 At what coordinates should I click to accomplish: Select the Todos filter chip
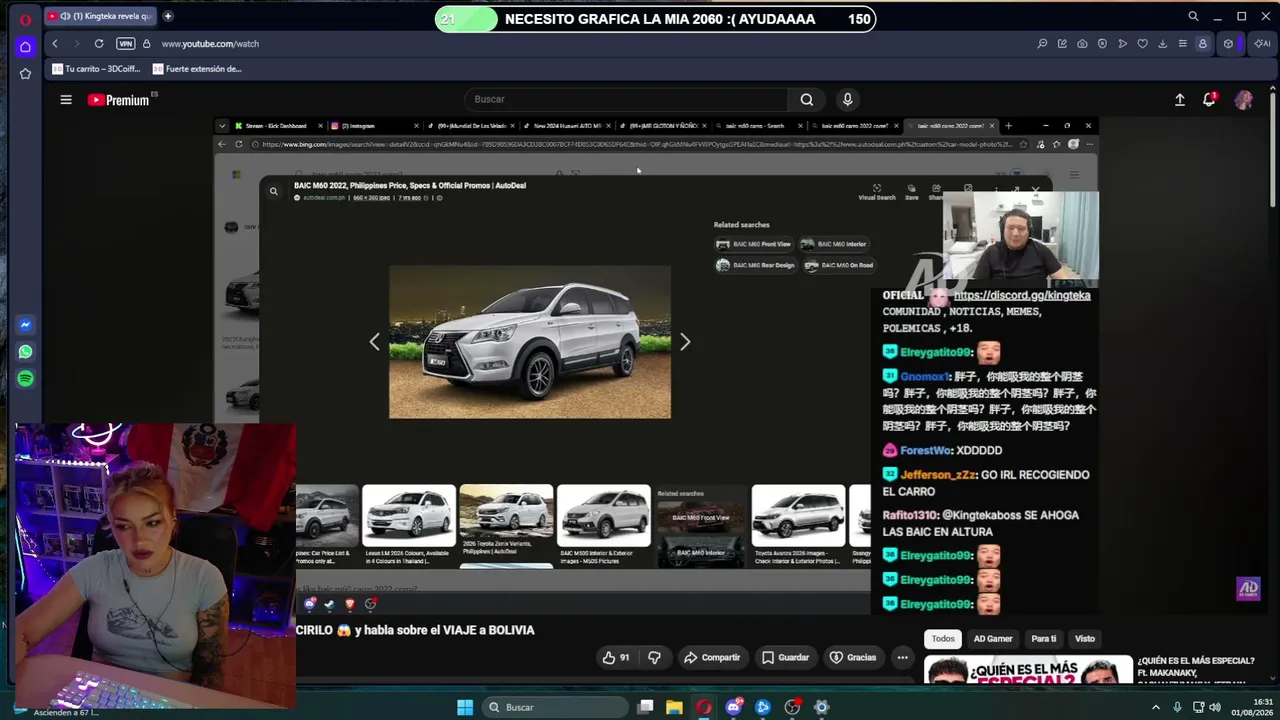point(943,638)
